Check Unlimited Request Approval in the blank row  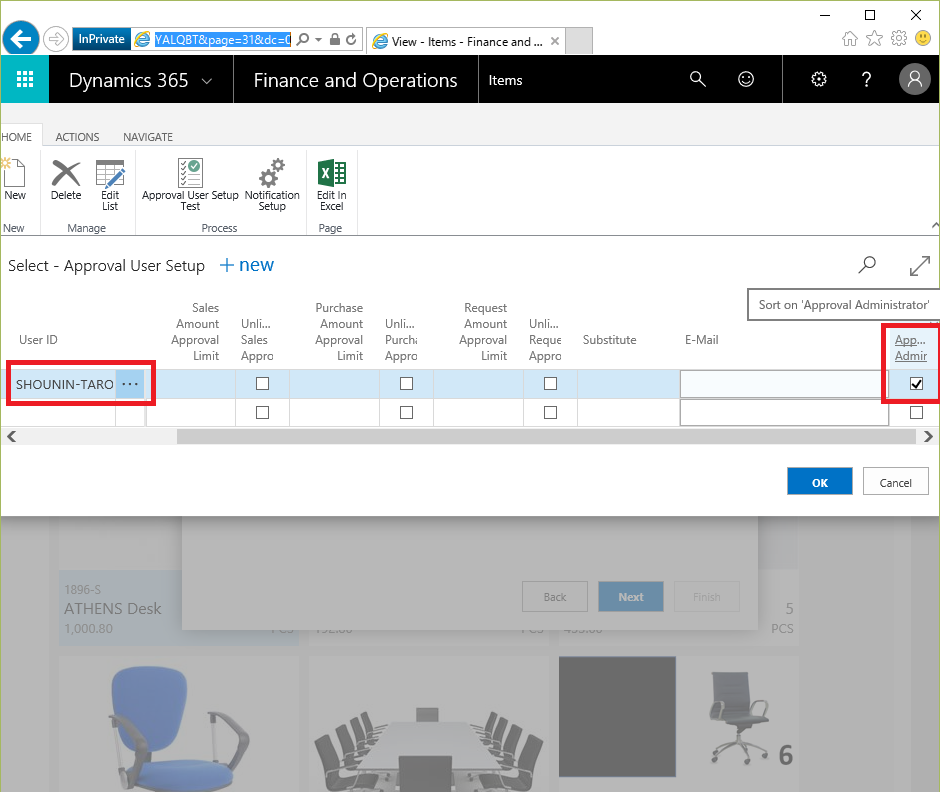point(550,412)
